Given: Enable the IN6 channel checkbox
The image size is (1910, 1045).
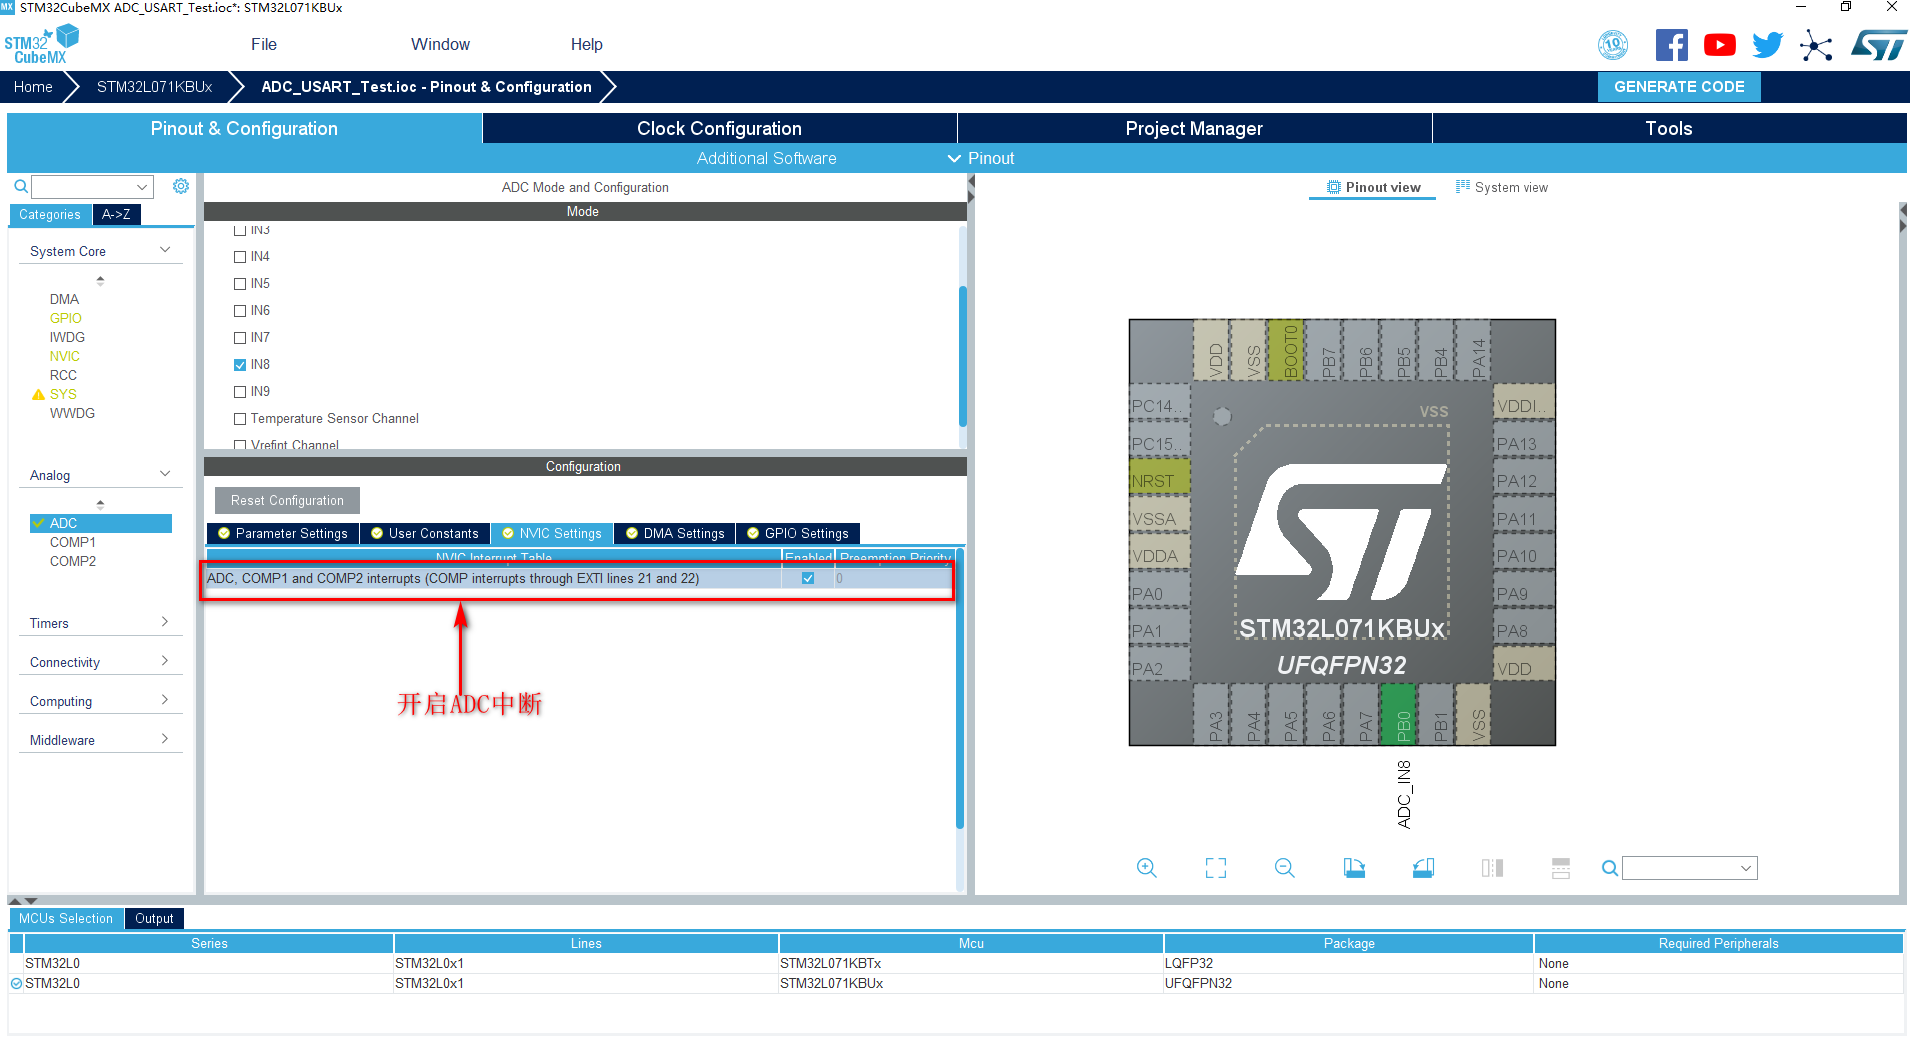Looking at the screenshot, I should (240, 311).
